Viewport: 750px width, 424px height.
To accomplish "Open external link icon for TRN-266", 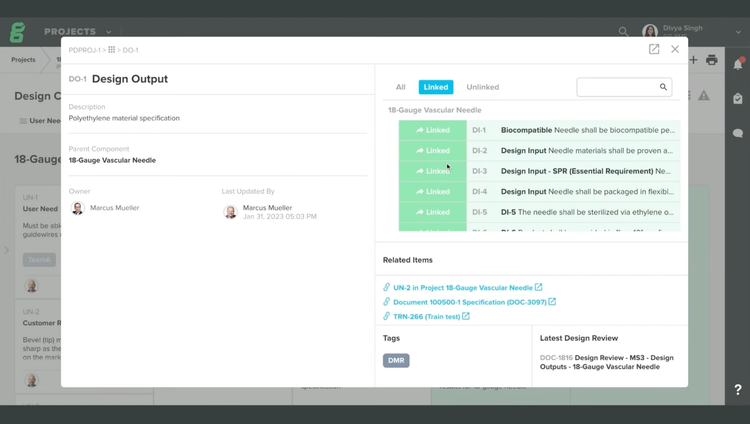I will point(466,316).
